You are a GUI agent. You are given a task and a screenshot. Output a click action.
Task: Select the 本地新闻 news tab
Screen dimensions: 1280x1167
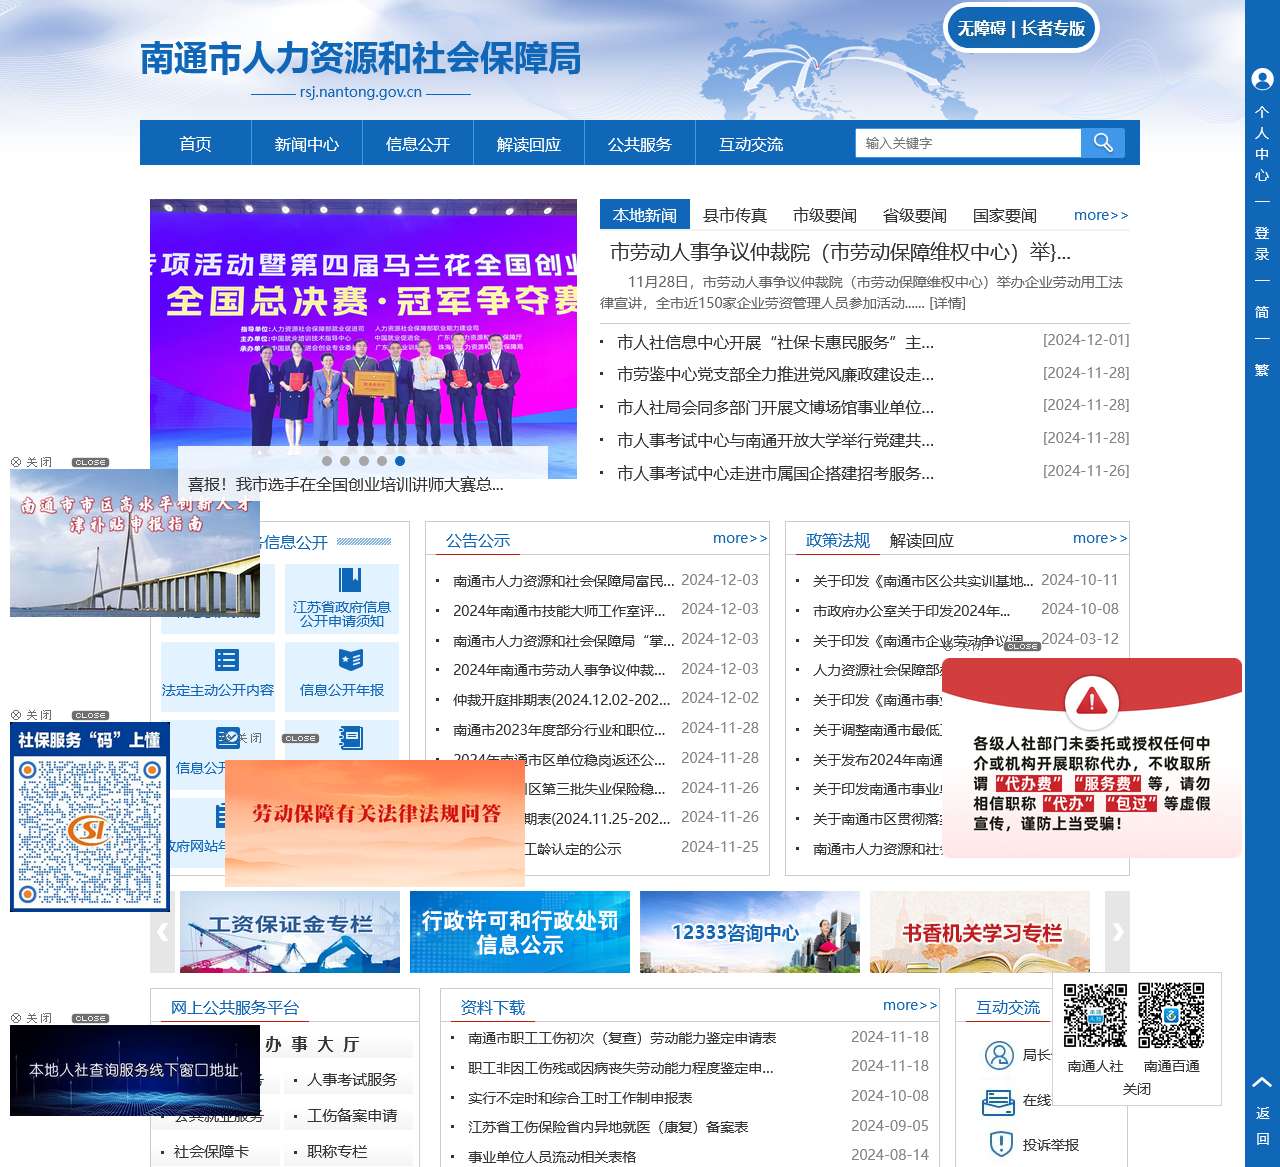point(645,215)
